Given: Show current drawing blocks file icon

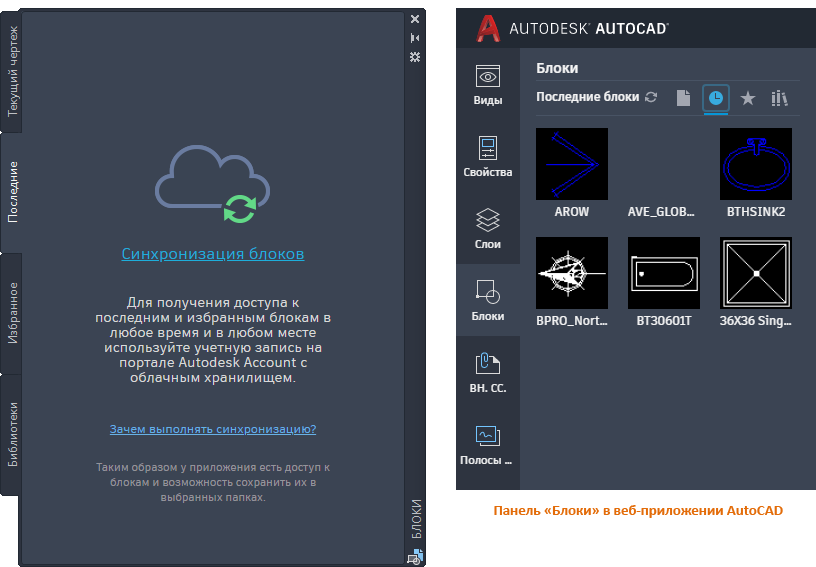Looking at the screenshot, I should 683,98.
